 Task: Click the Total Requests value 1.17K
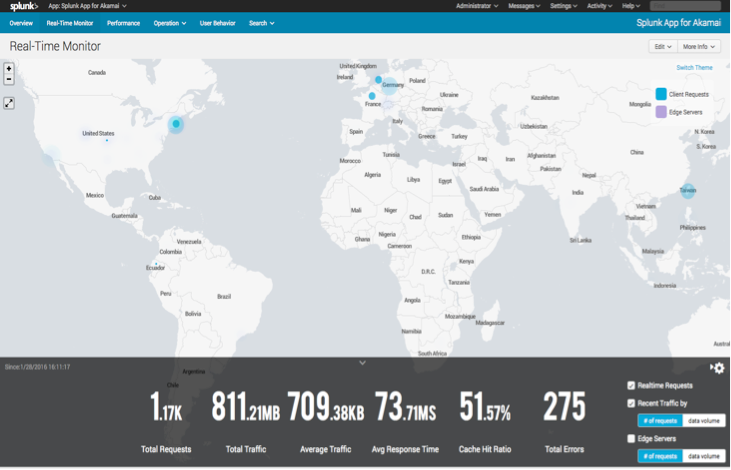point(166,407)
